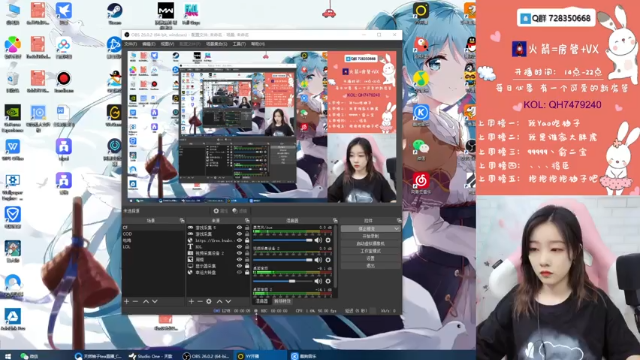The width and height of the screenshot is (640, 360).
Task: Click 启动虚拟摄像机 button
Action: pyautogui.click(x=370, y=244)
